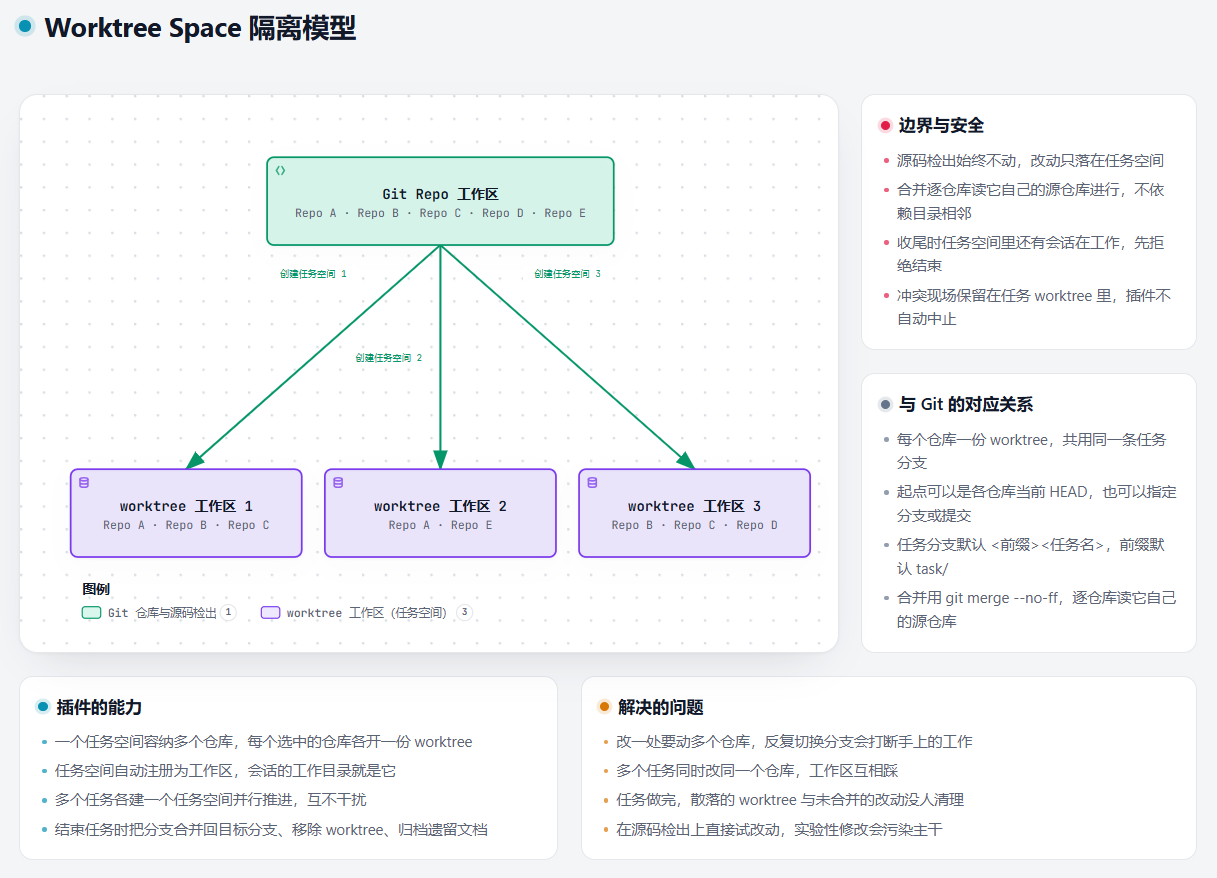Viewport: 1217px width, 878px height.
Task: Click bullet 多个任务同时改同一个仓库
Action: [757, 771]
